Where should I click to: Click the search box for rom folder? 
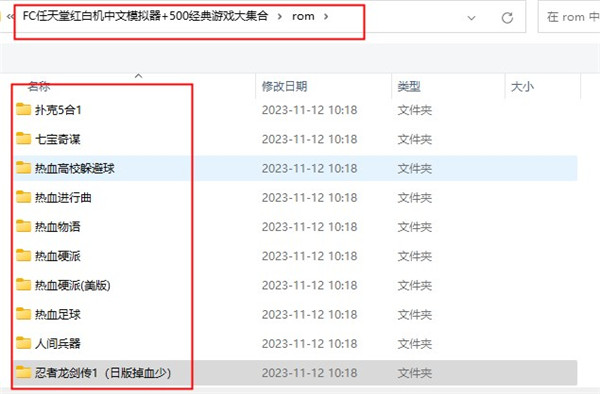pos(569,17)
